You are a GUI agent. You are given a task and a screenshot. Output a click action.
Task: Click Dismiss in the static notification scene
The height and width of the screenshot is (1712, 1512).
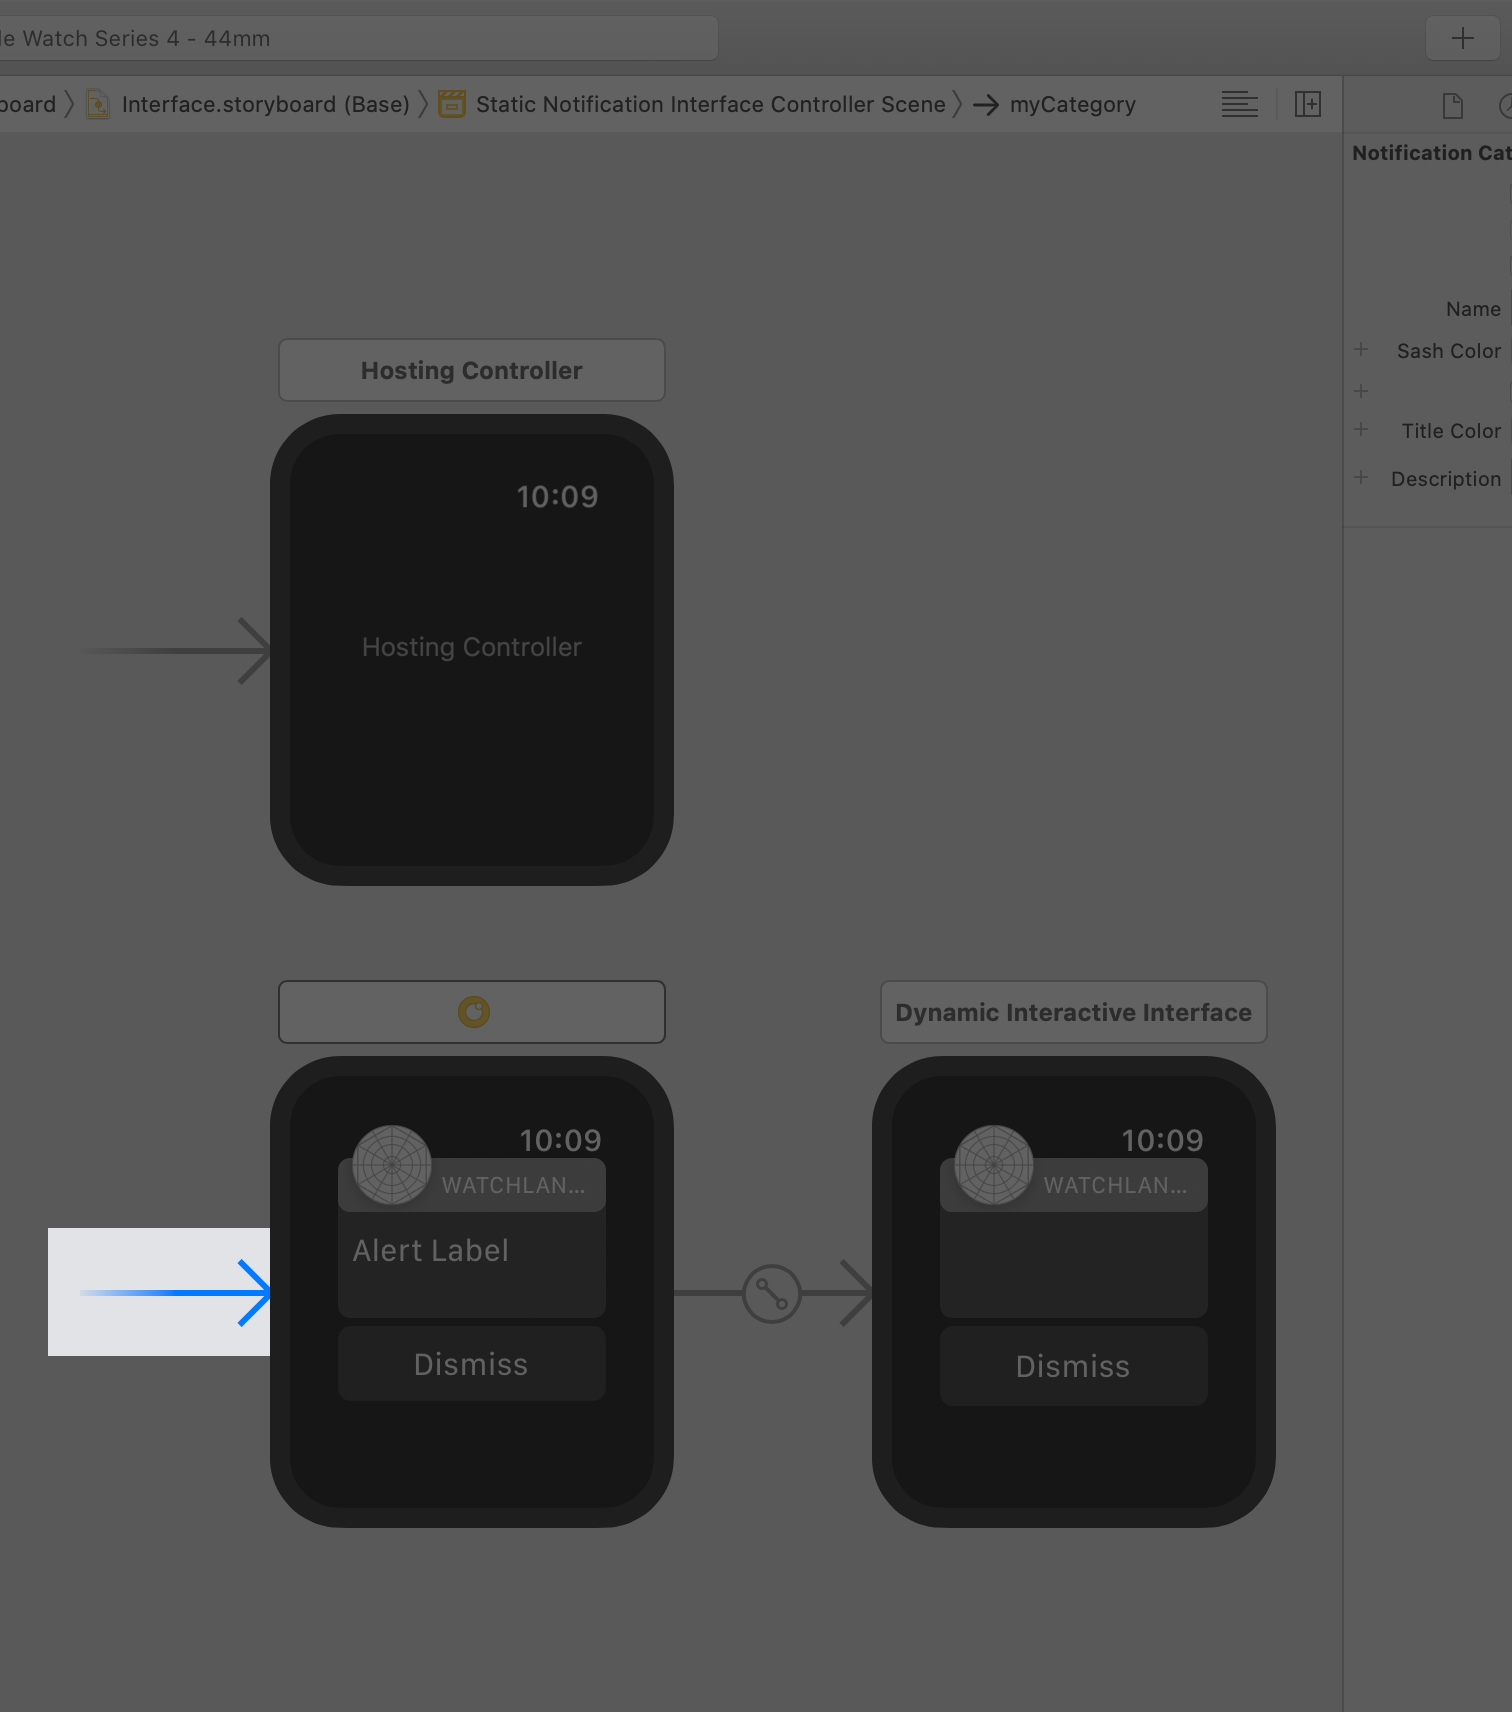(x=472, y=1364)
